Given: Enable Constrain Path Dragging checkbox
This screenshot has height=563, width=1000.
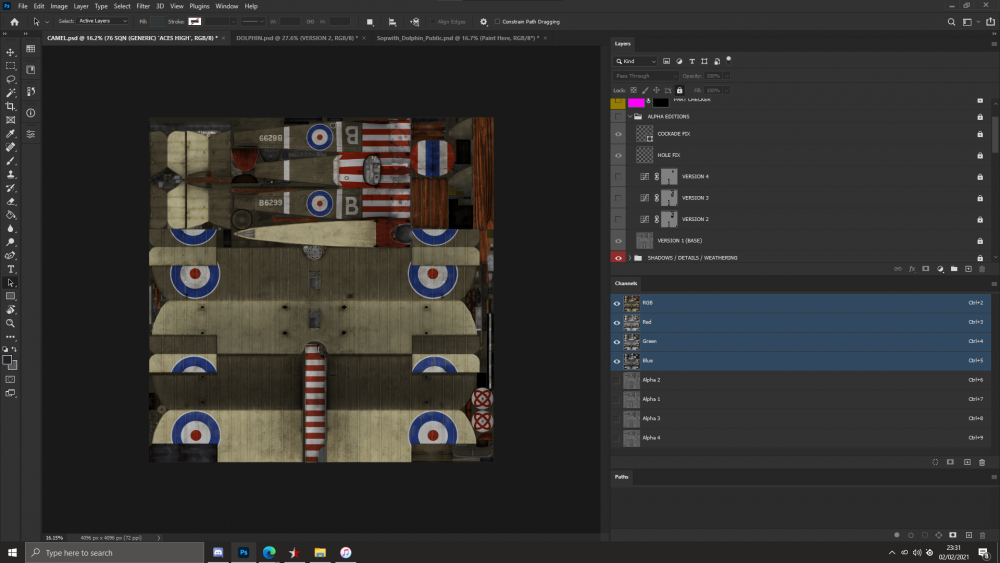Looking at the screenshot, I should click(498, 21).
